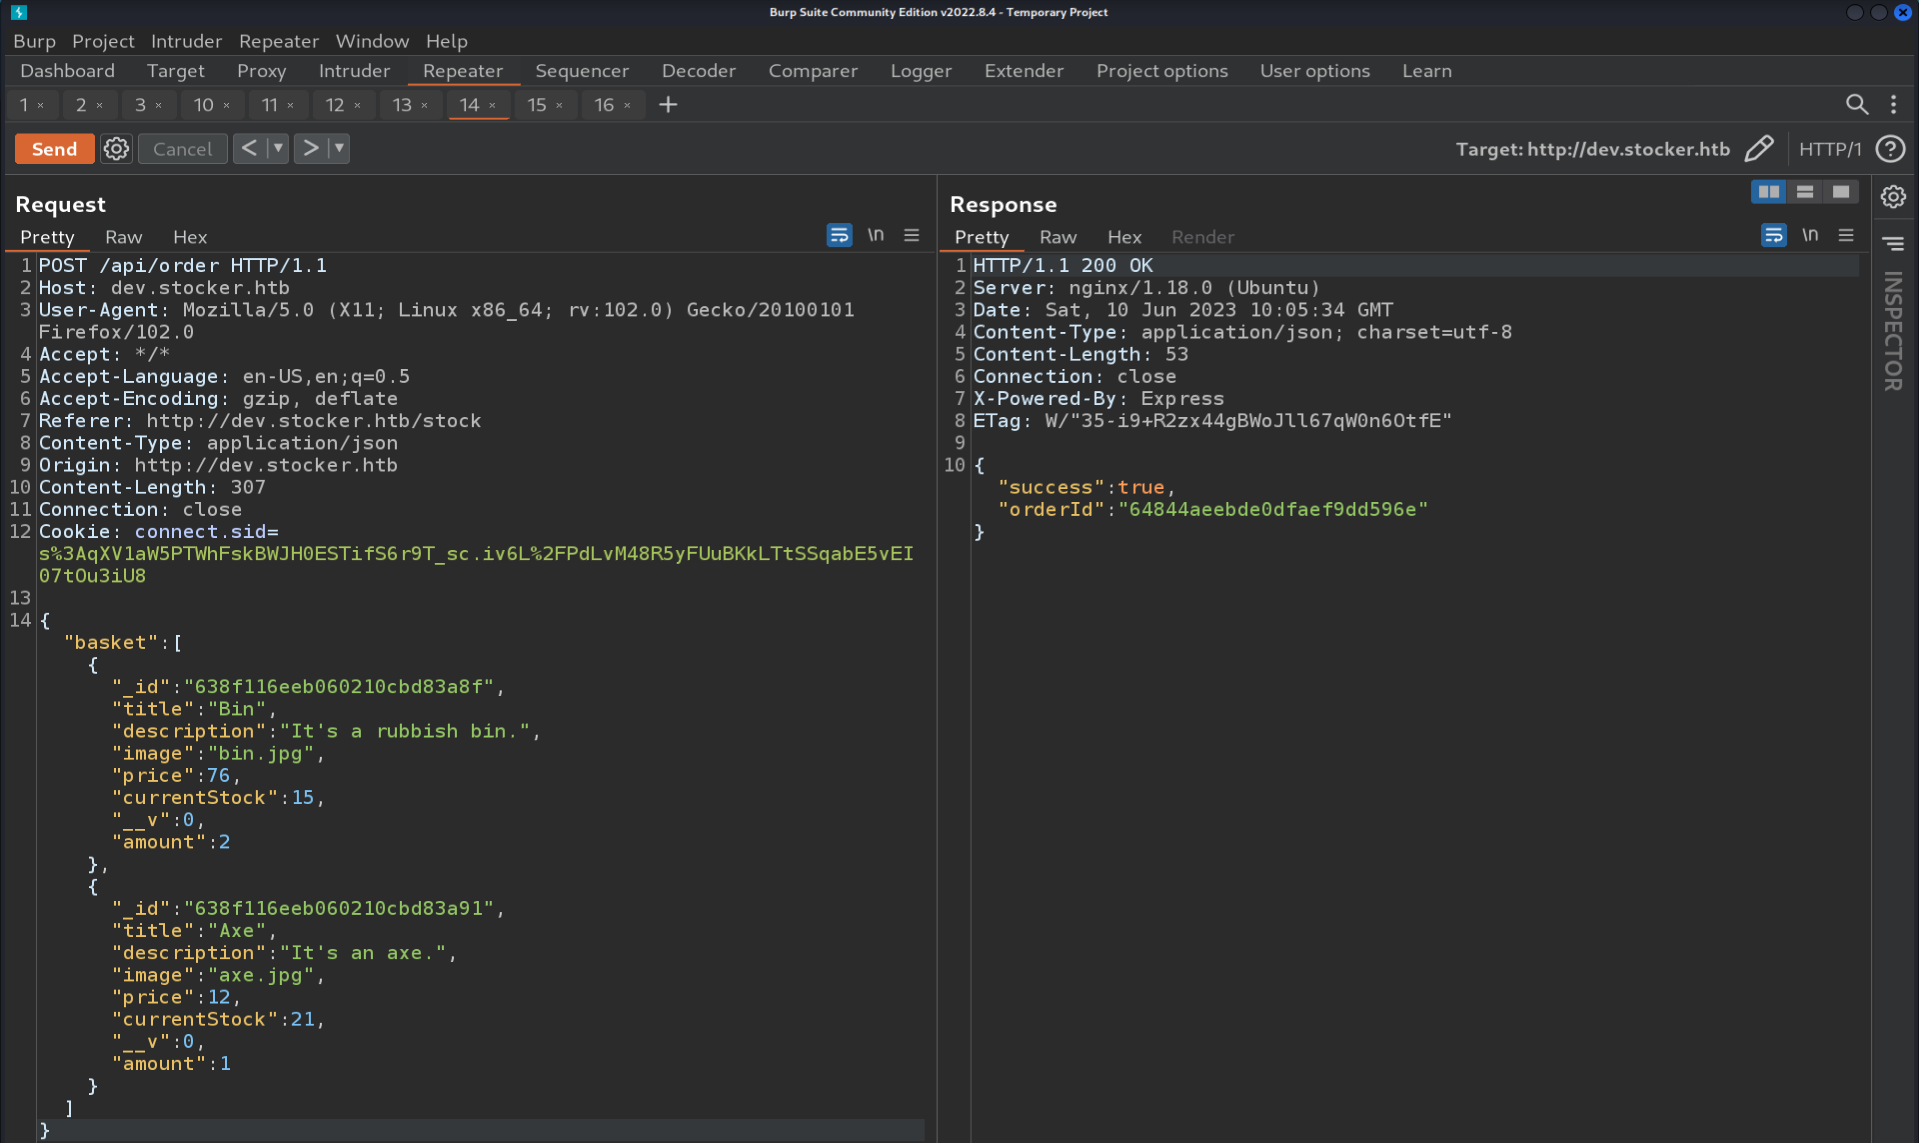This screenshot has width=1919, height=1143.
Task: Open the Proxy tool tab
Action: click(x=261, y=71)
